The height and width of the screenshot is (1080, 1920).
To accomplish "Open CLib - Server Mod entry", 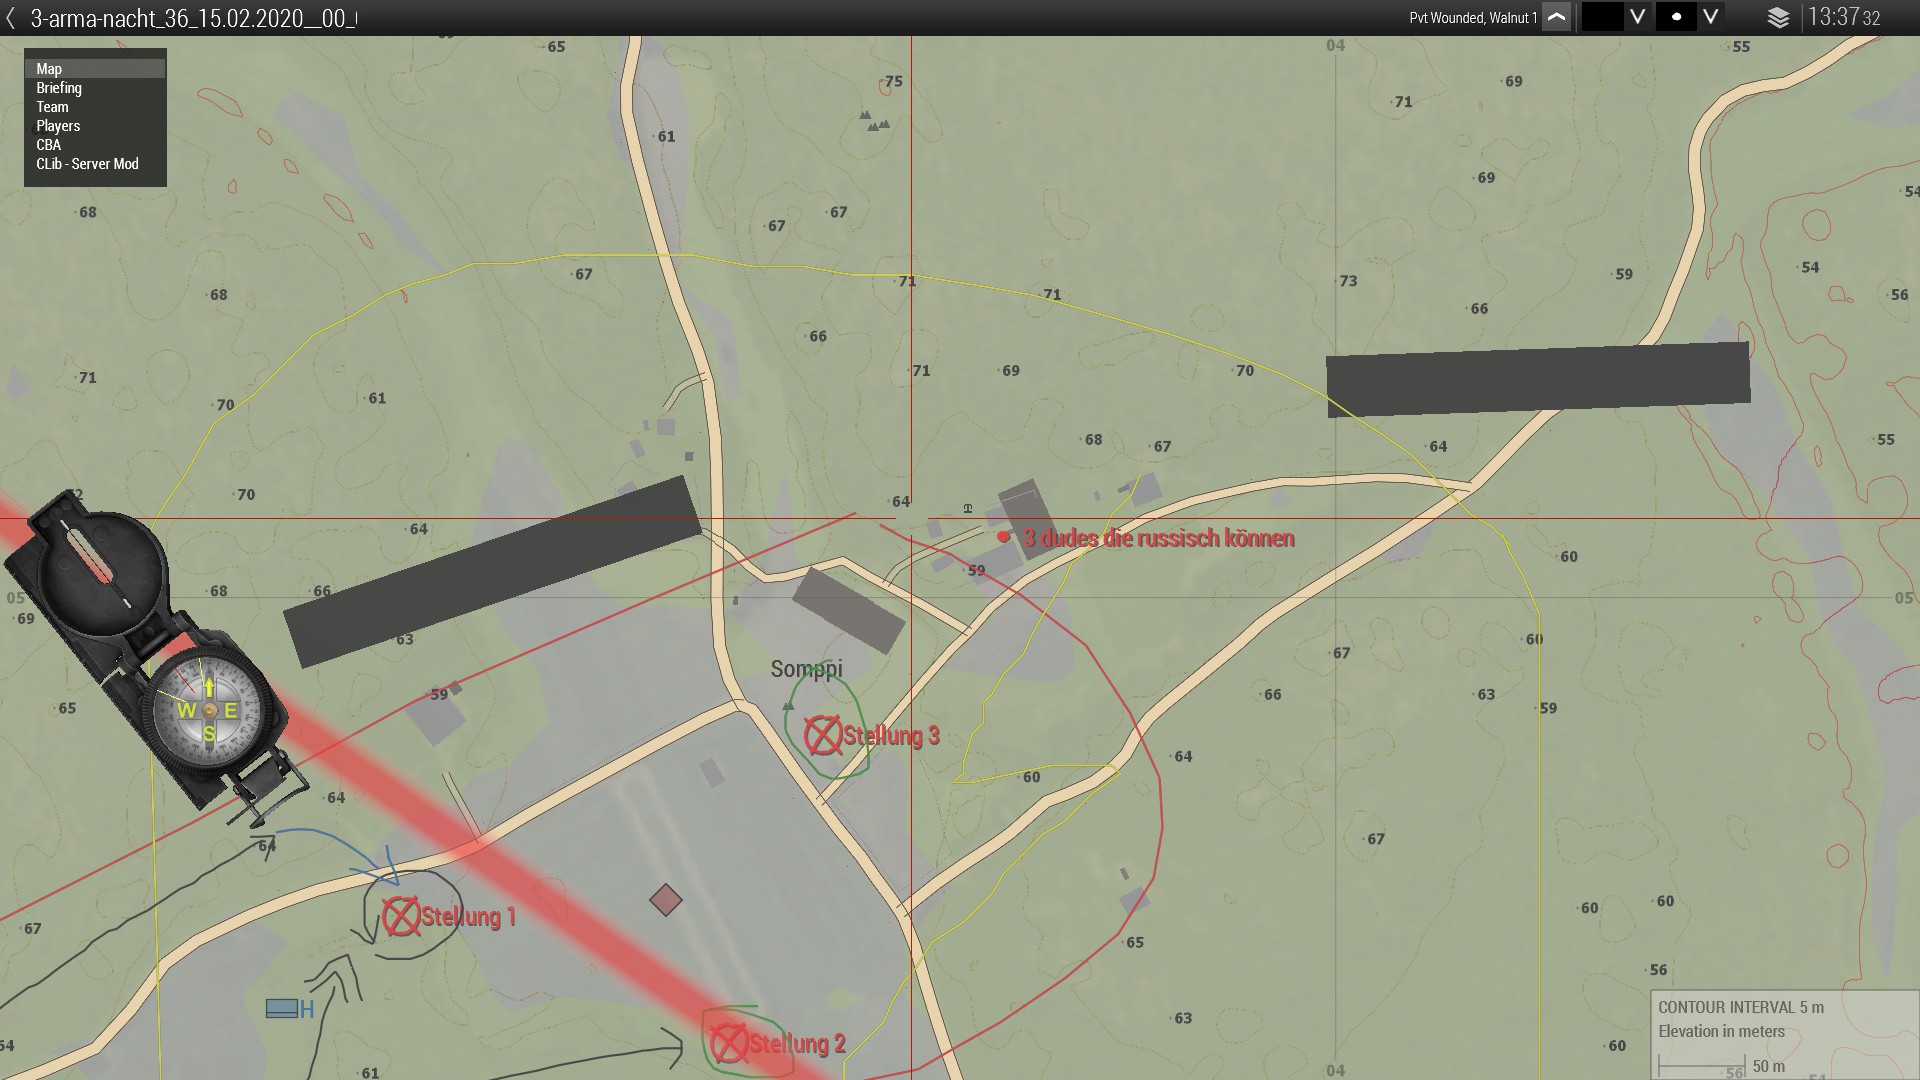I will [x=87, y=164].
